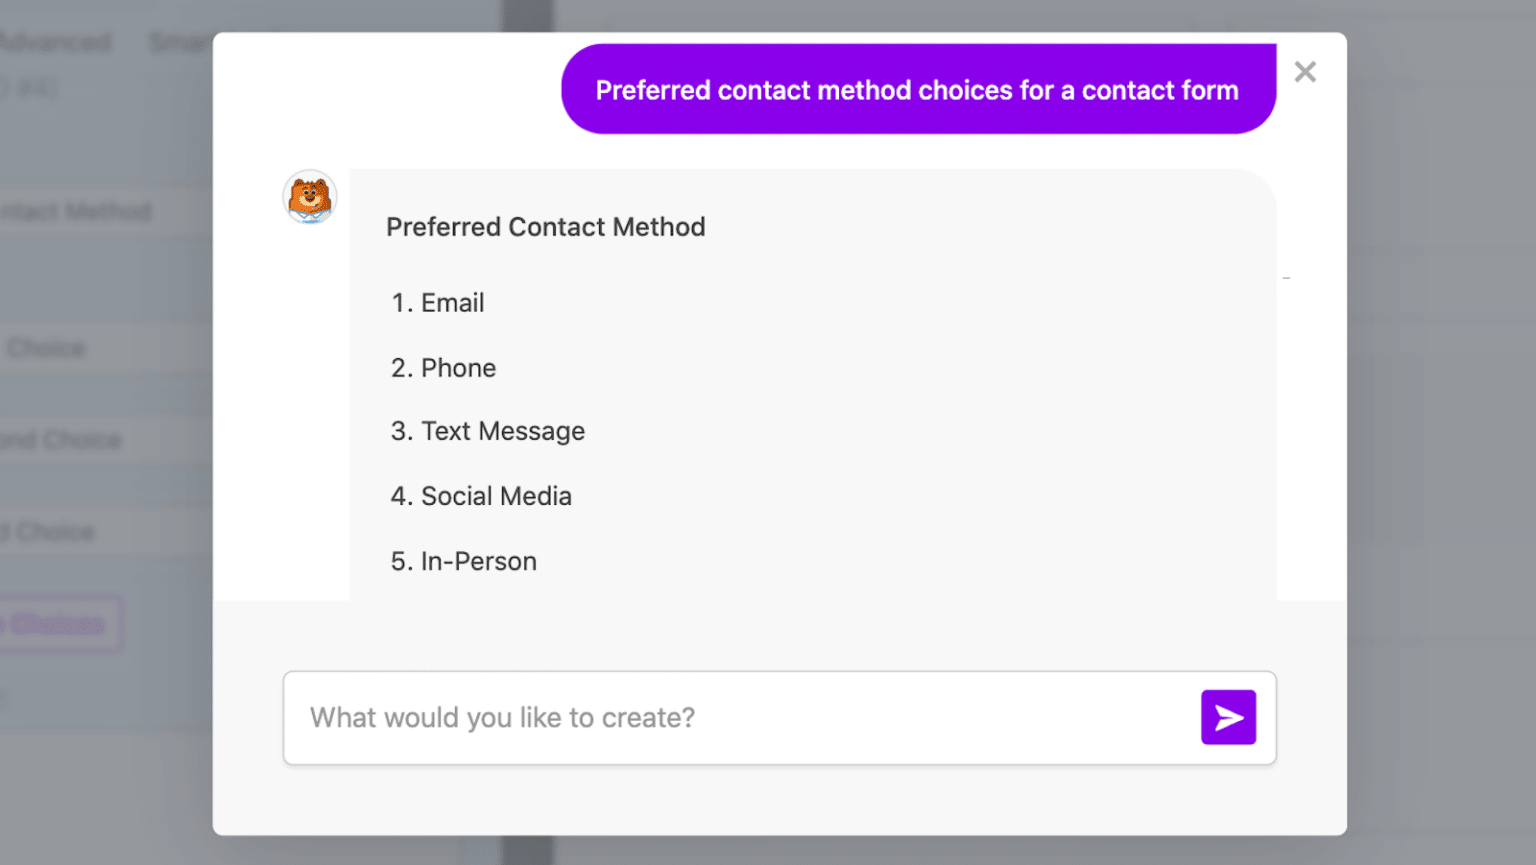Select the Phone choice in the list
Screen dimensions: 1536x865
(458, 368)
